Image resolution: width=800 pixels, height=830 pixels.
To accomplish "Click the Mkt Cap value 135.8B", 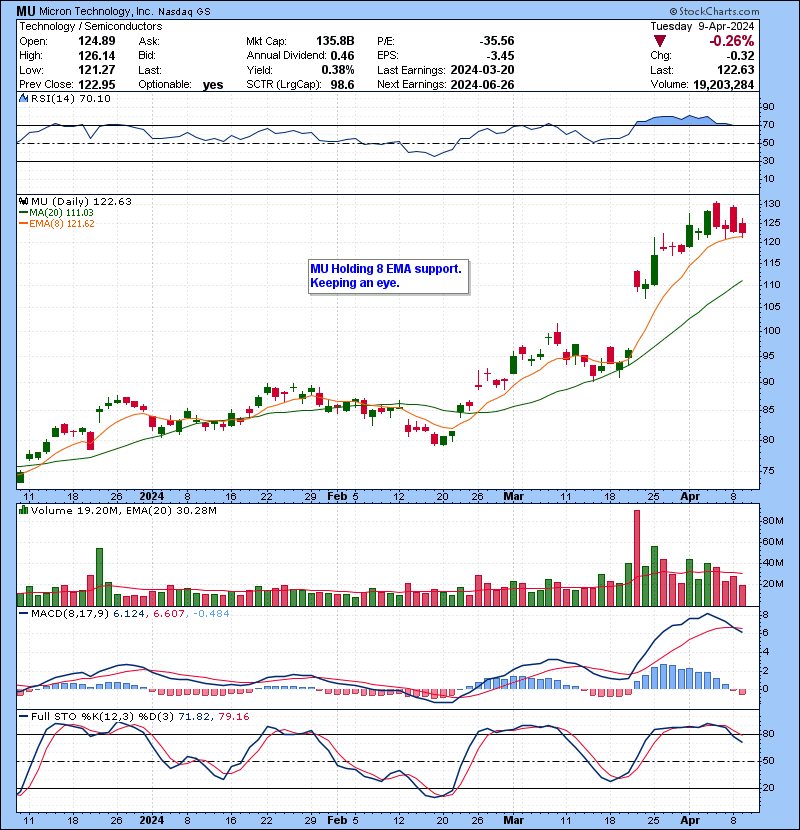I will 335,41.
